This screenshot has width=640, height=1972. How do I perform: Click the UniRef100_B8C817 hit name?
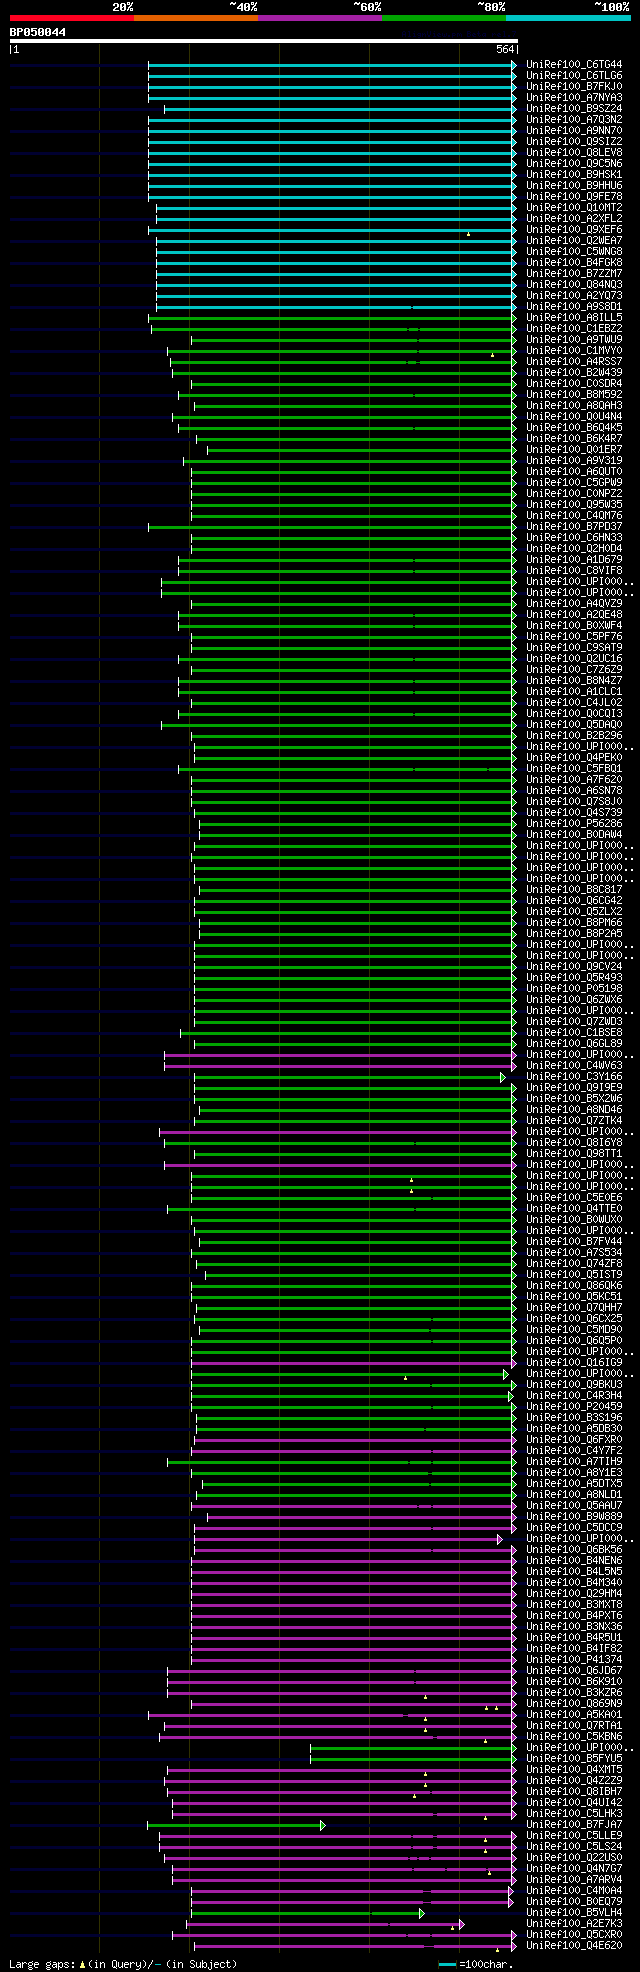(574, 890)
